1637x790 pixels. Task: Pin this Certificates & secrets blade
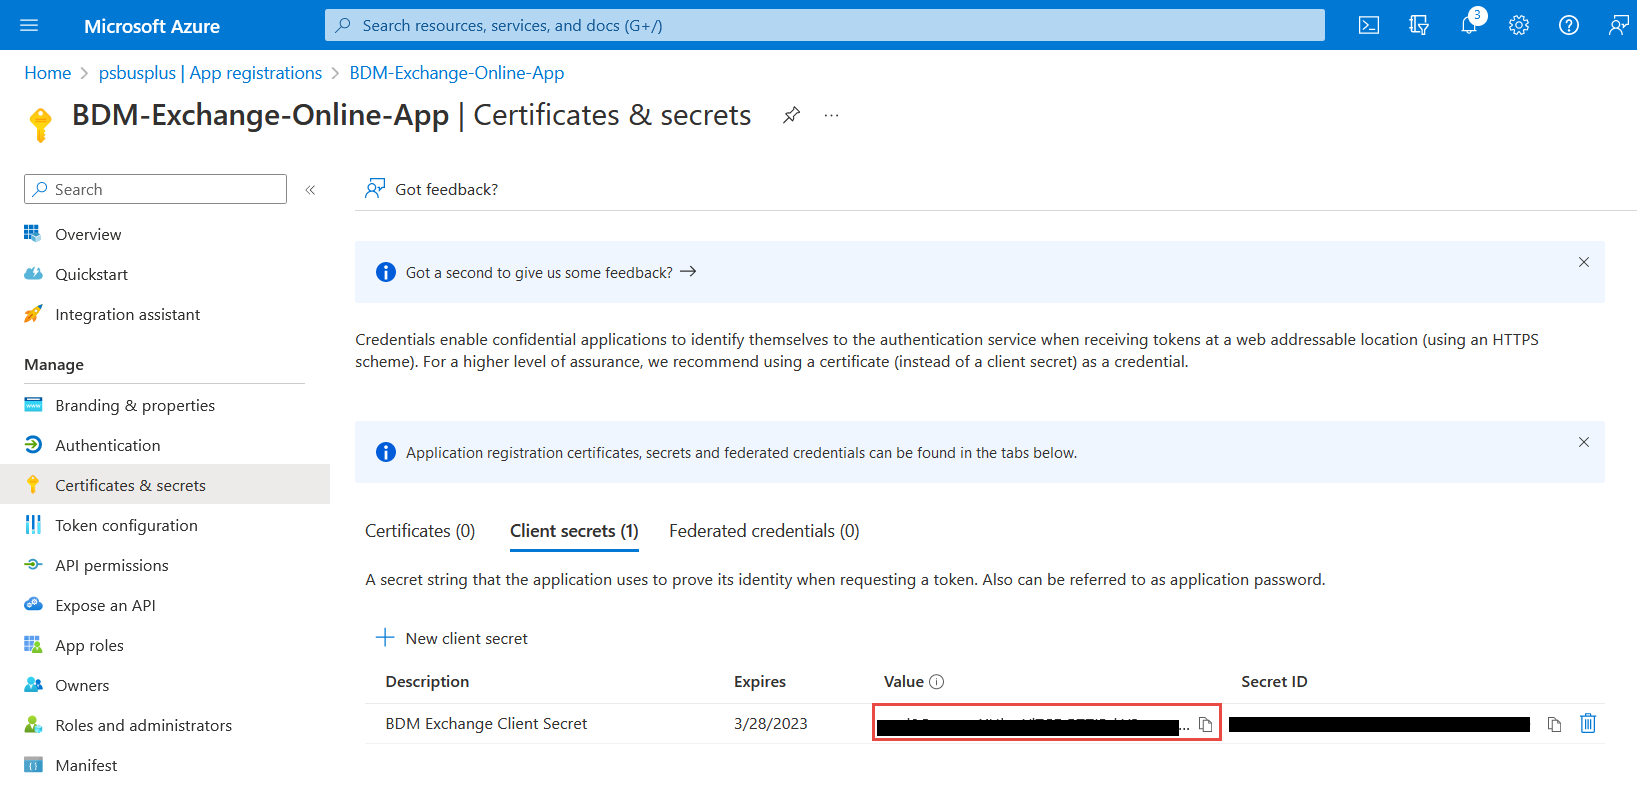pyautogui.click(x=791, y=115)
